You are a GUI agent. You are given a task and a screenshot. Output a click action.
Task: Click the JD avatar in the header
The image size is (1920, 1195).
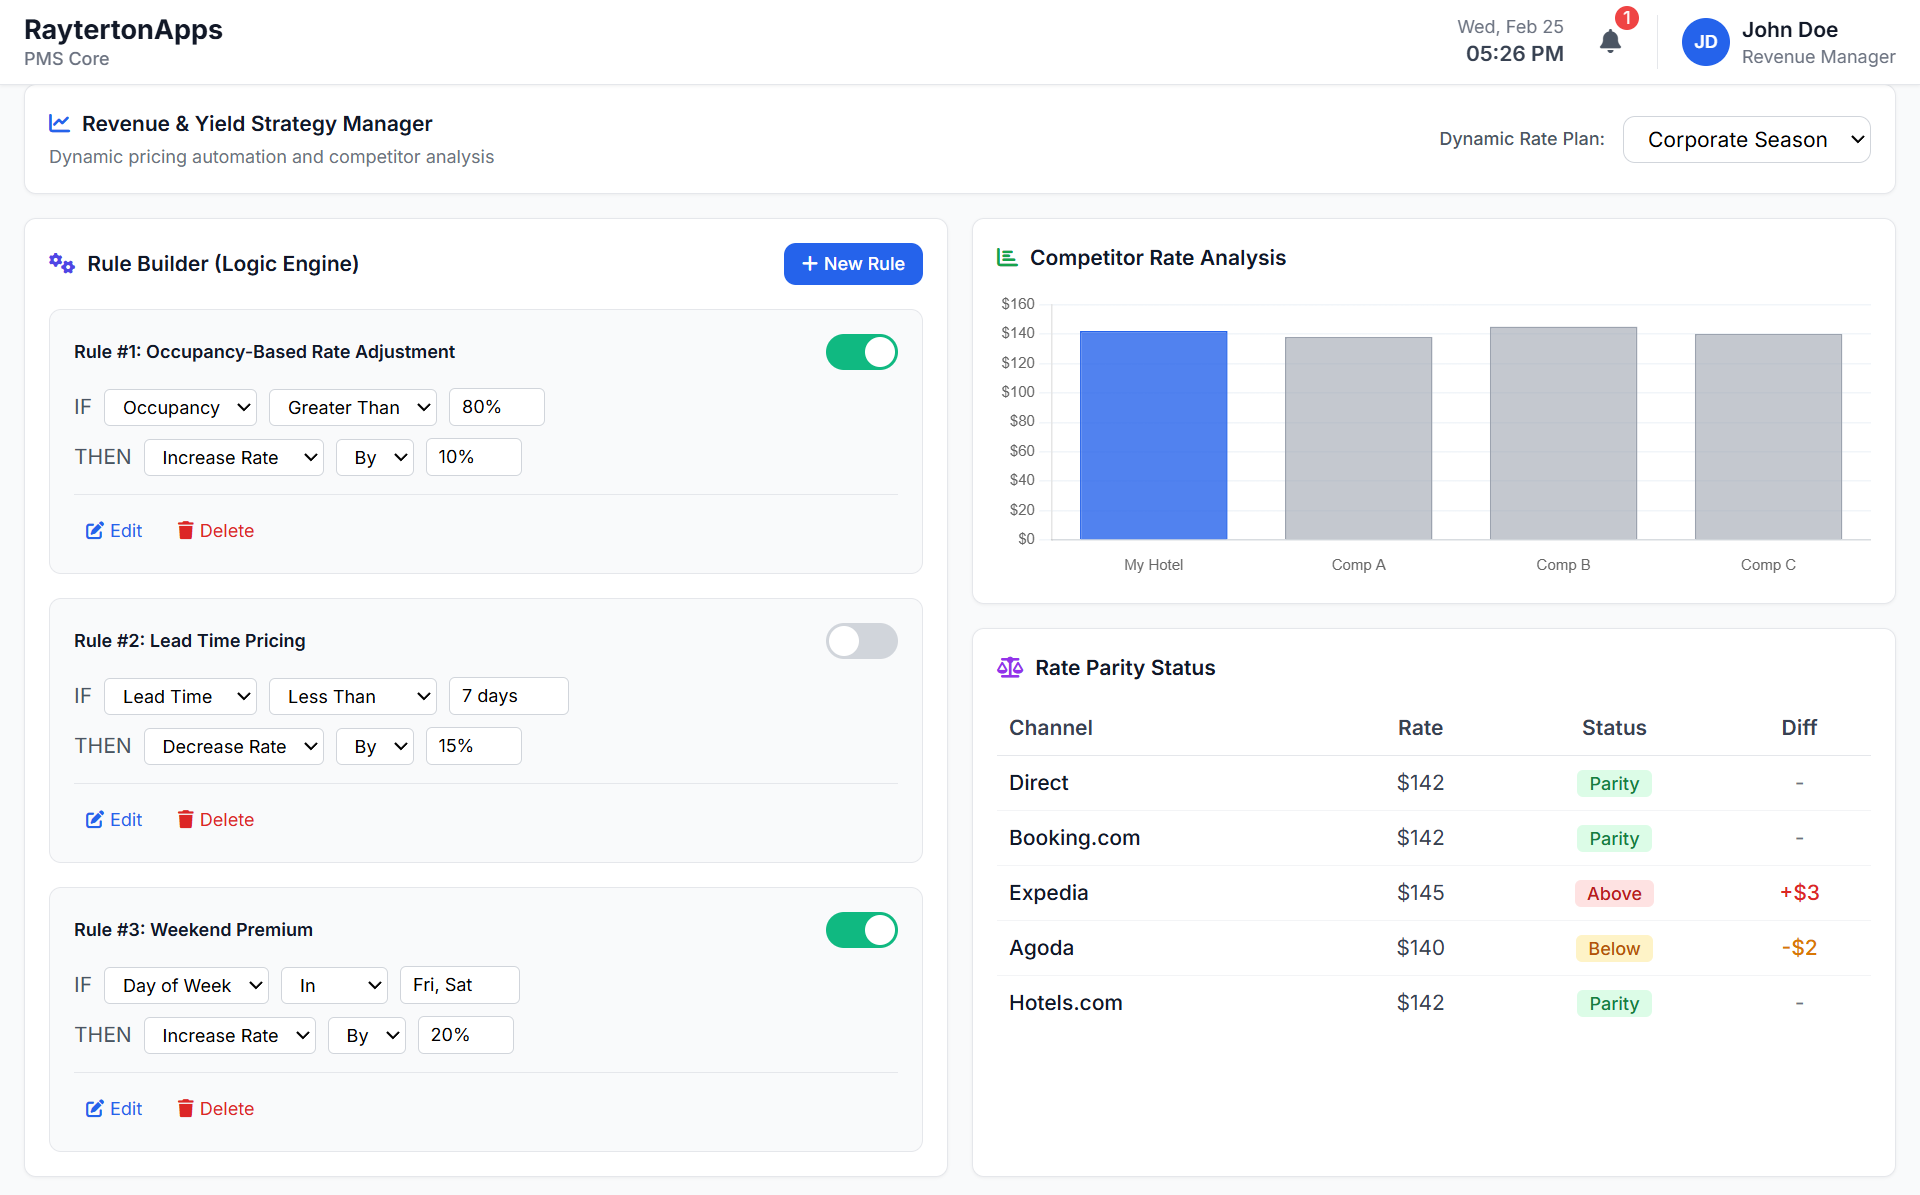1706,42
